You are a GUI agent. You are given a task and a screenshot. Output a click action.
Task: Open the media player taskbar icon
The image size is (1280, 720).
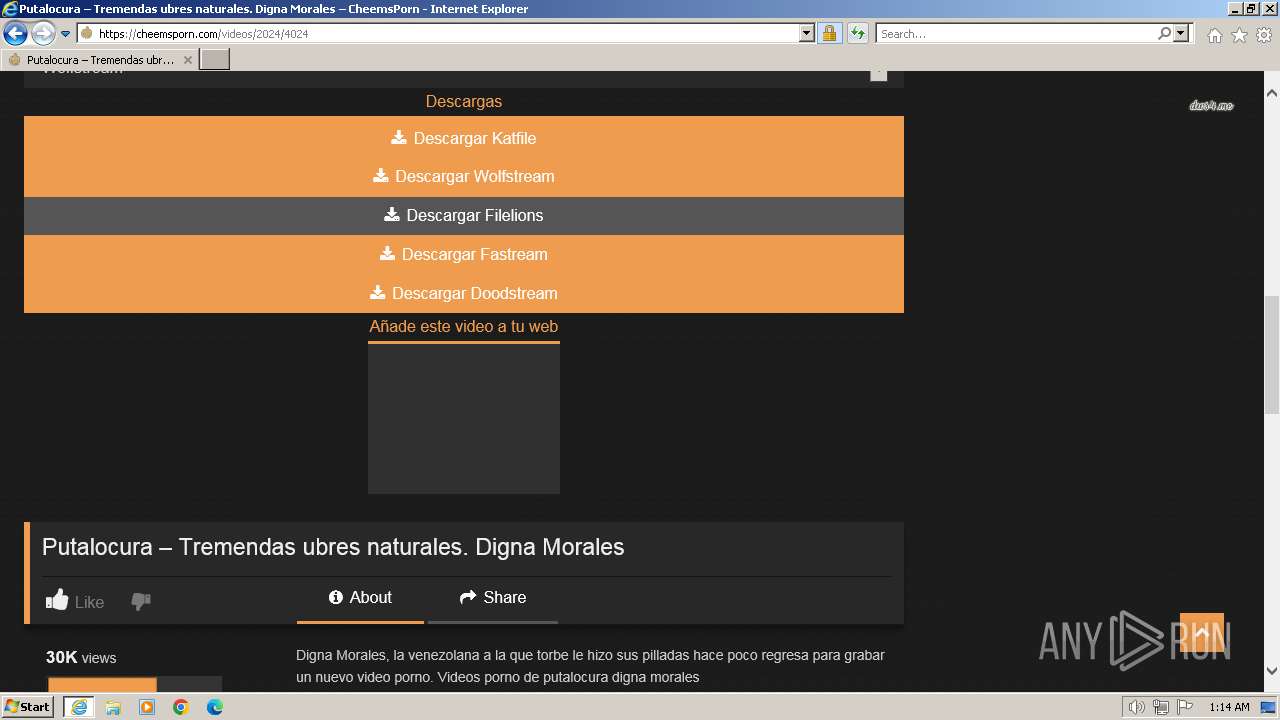(x=147, y=707)
